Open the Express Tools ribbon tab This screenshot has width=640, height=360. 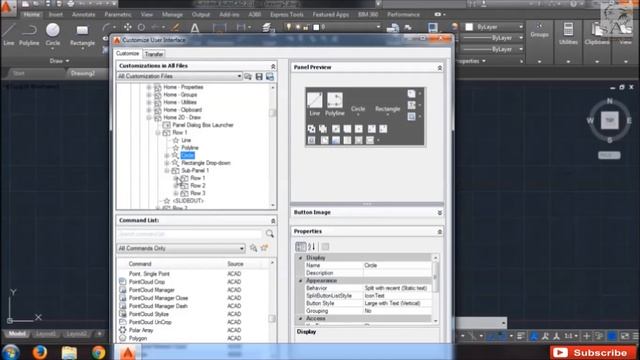(287, 14)
